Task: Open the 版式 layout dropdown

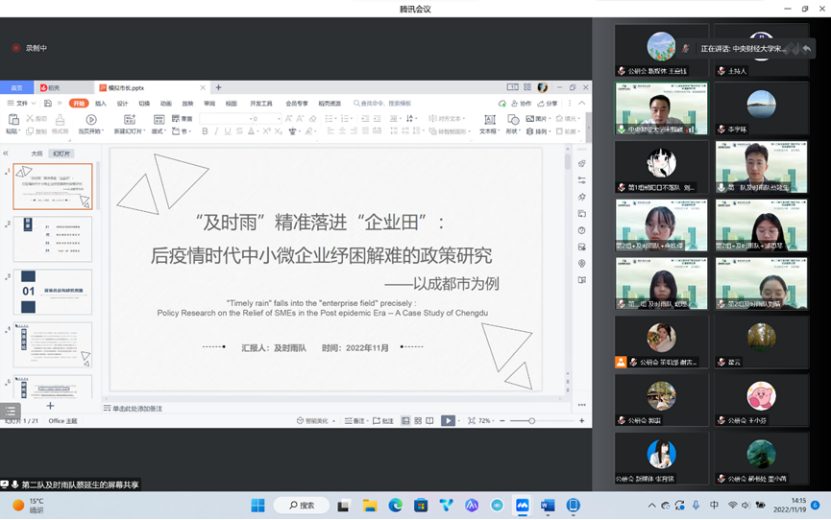Action: point(158,131)
